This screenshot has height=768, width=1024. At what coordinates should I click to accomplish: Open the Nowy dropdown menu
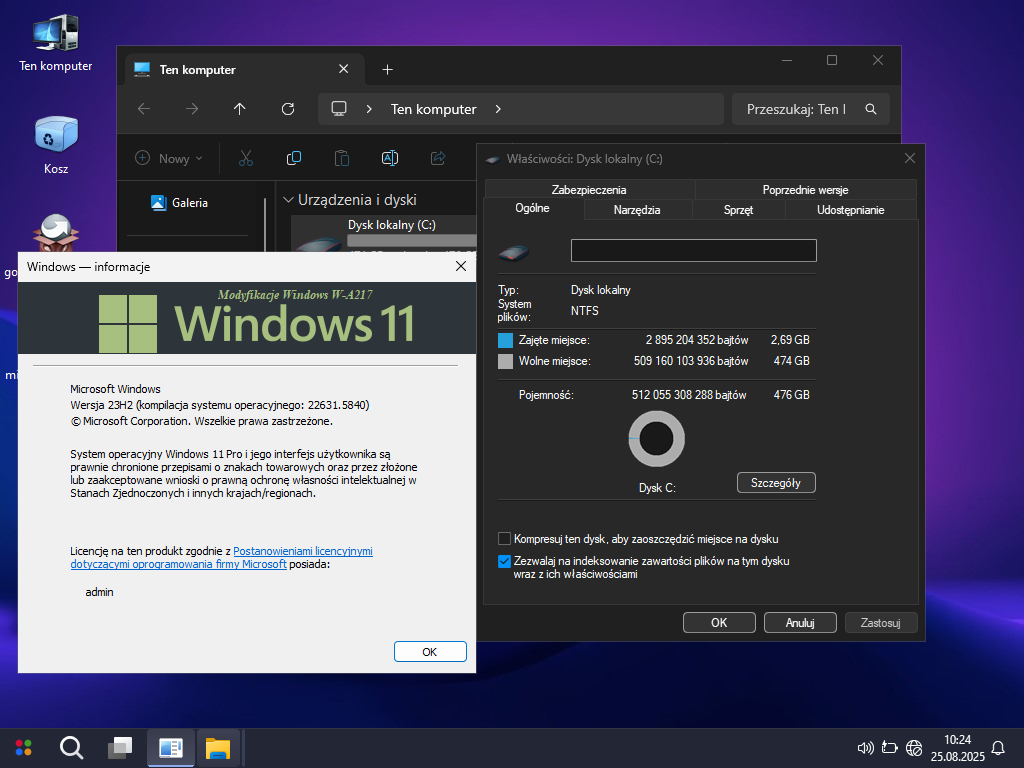tap(169, 158)
